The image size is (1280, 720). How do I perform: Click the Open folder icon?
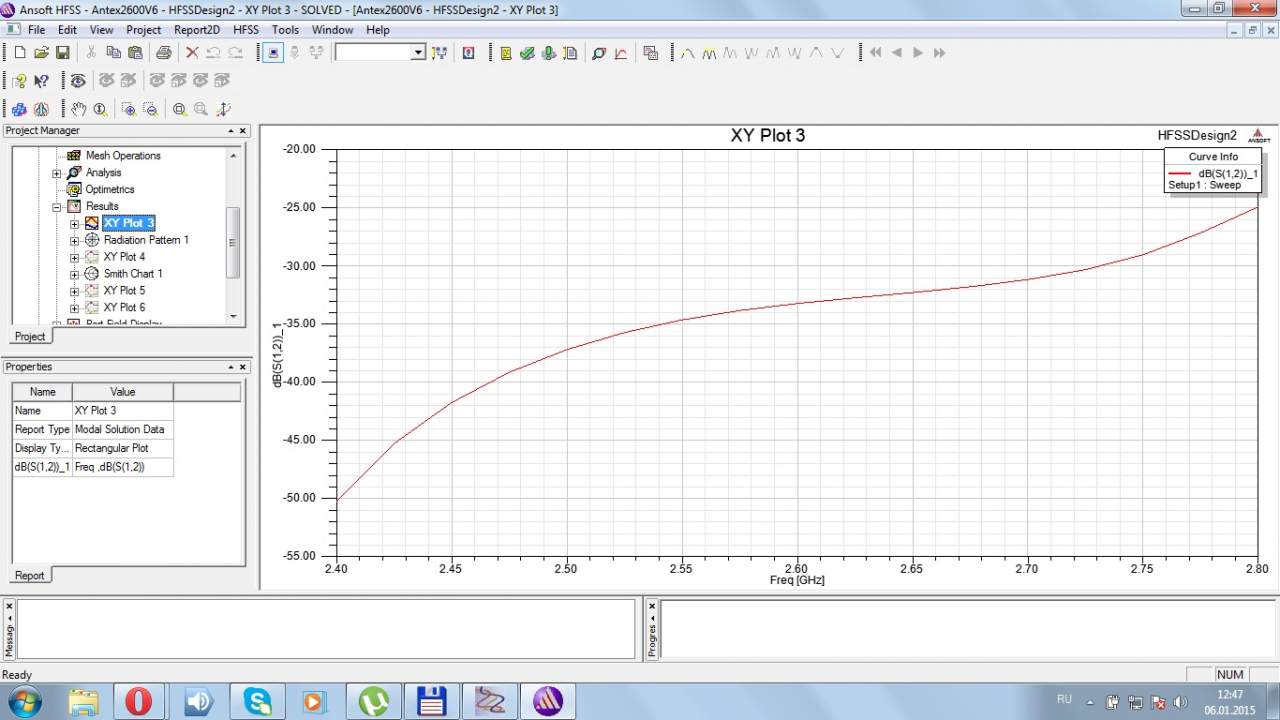pyautogui.click(x=41, y=53)
